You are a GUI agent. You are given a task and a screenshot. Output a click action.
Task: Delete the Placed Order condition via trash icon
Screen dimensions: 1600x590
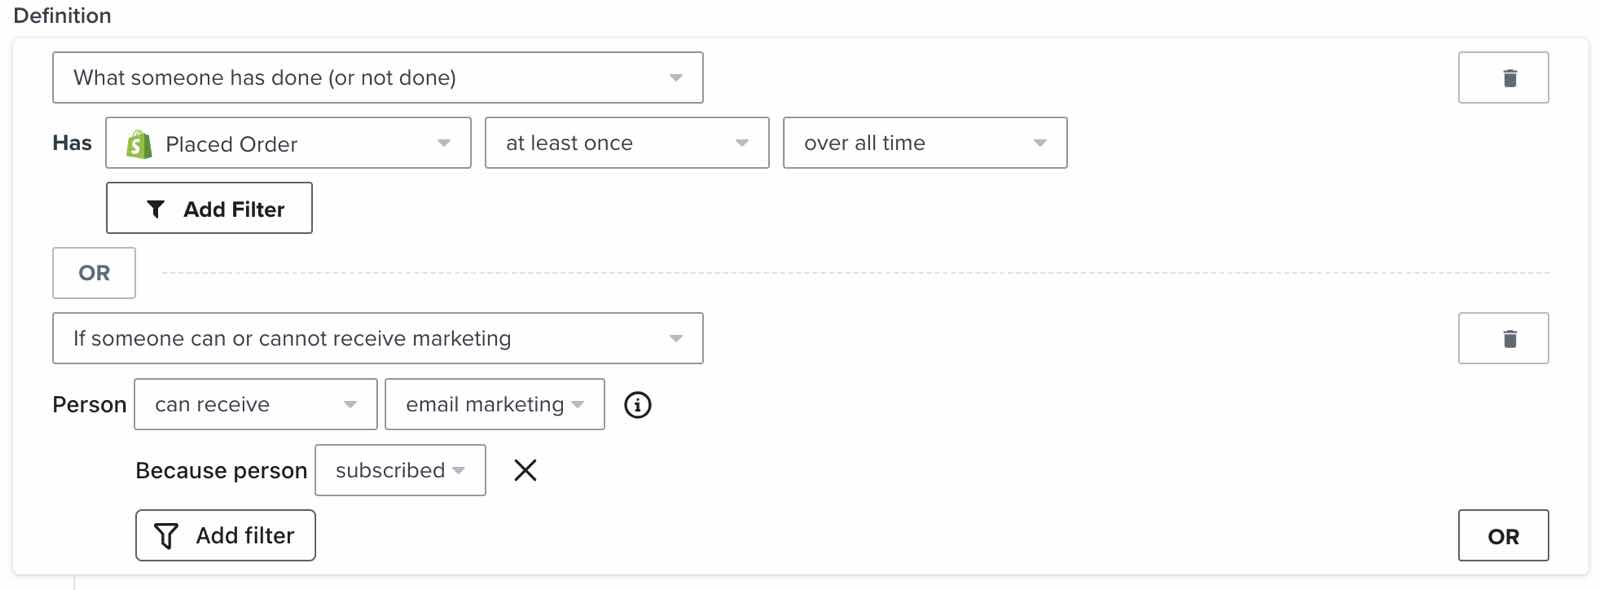[x=1503, y=78]
